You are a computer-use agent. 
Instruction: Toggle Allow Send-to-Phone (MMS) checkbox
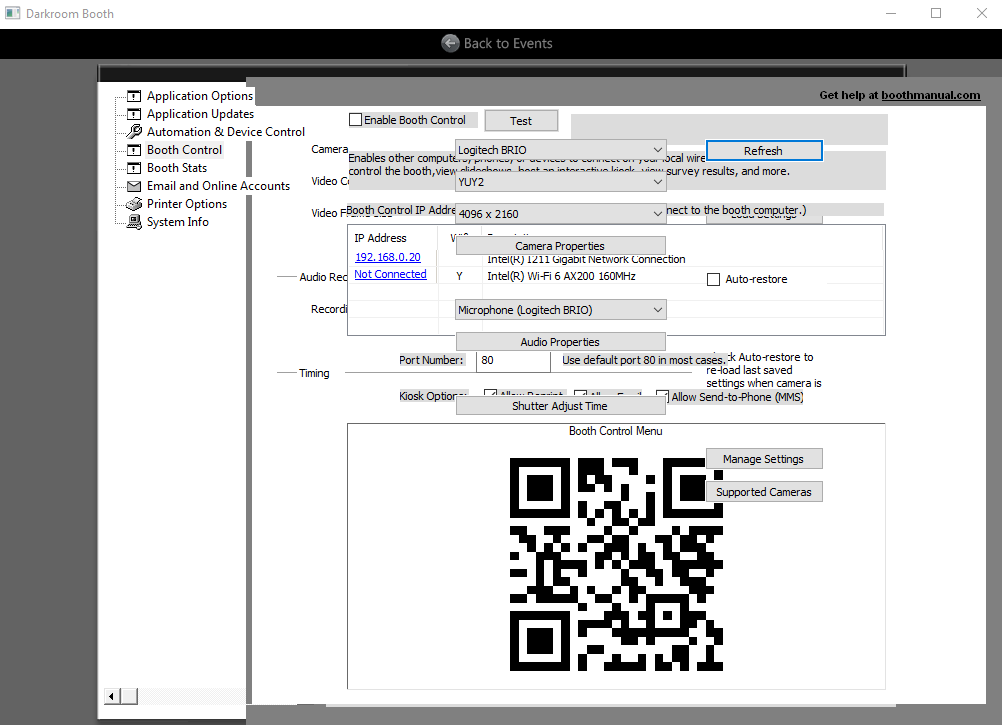[x=663, y=397]
